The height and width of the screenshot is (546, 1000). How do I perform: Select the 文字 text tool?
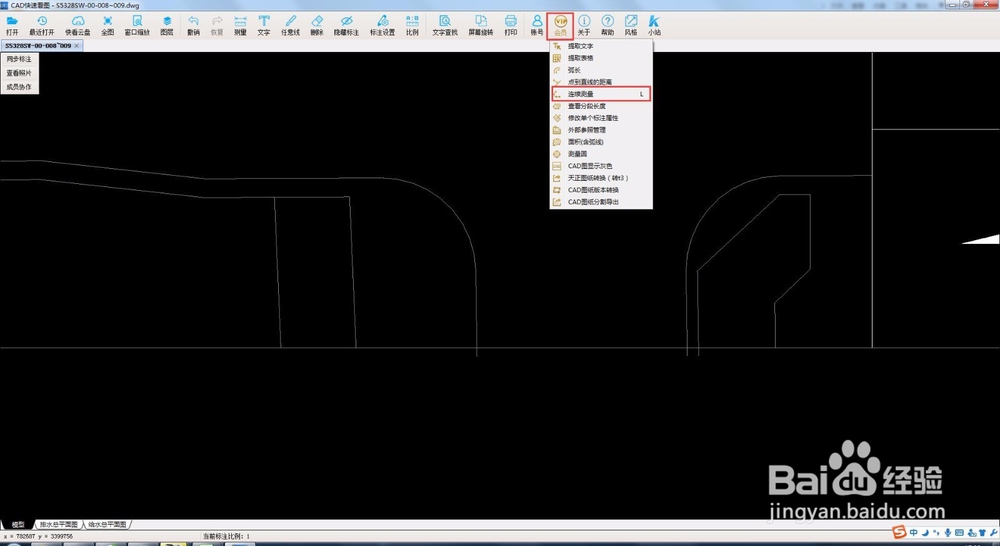coord(264,26)
